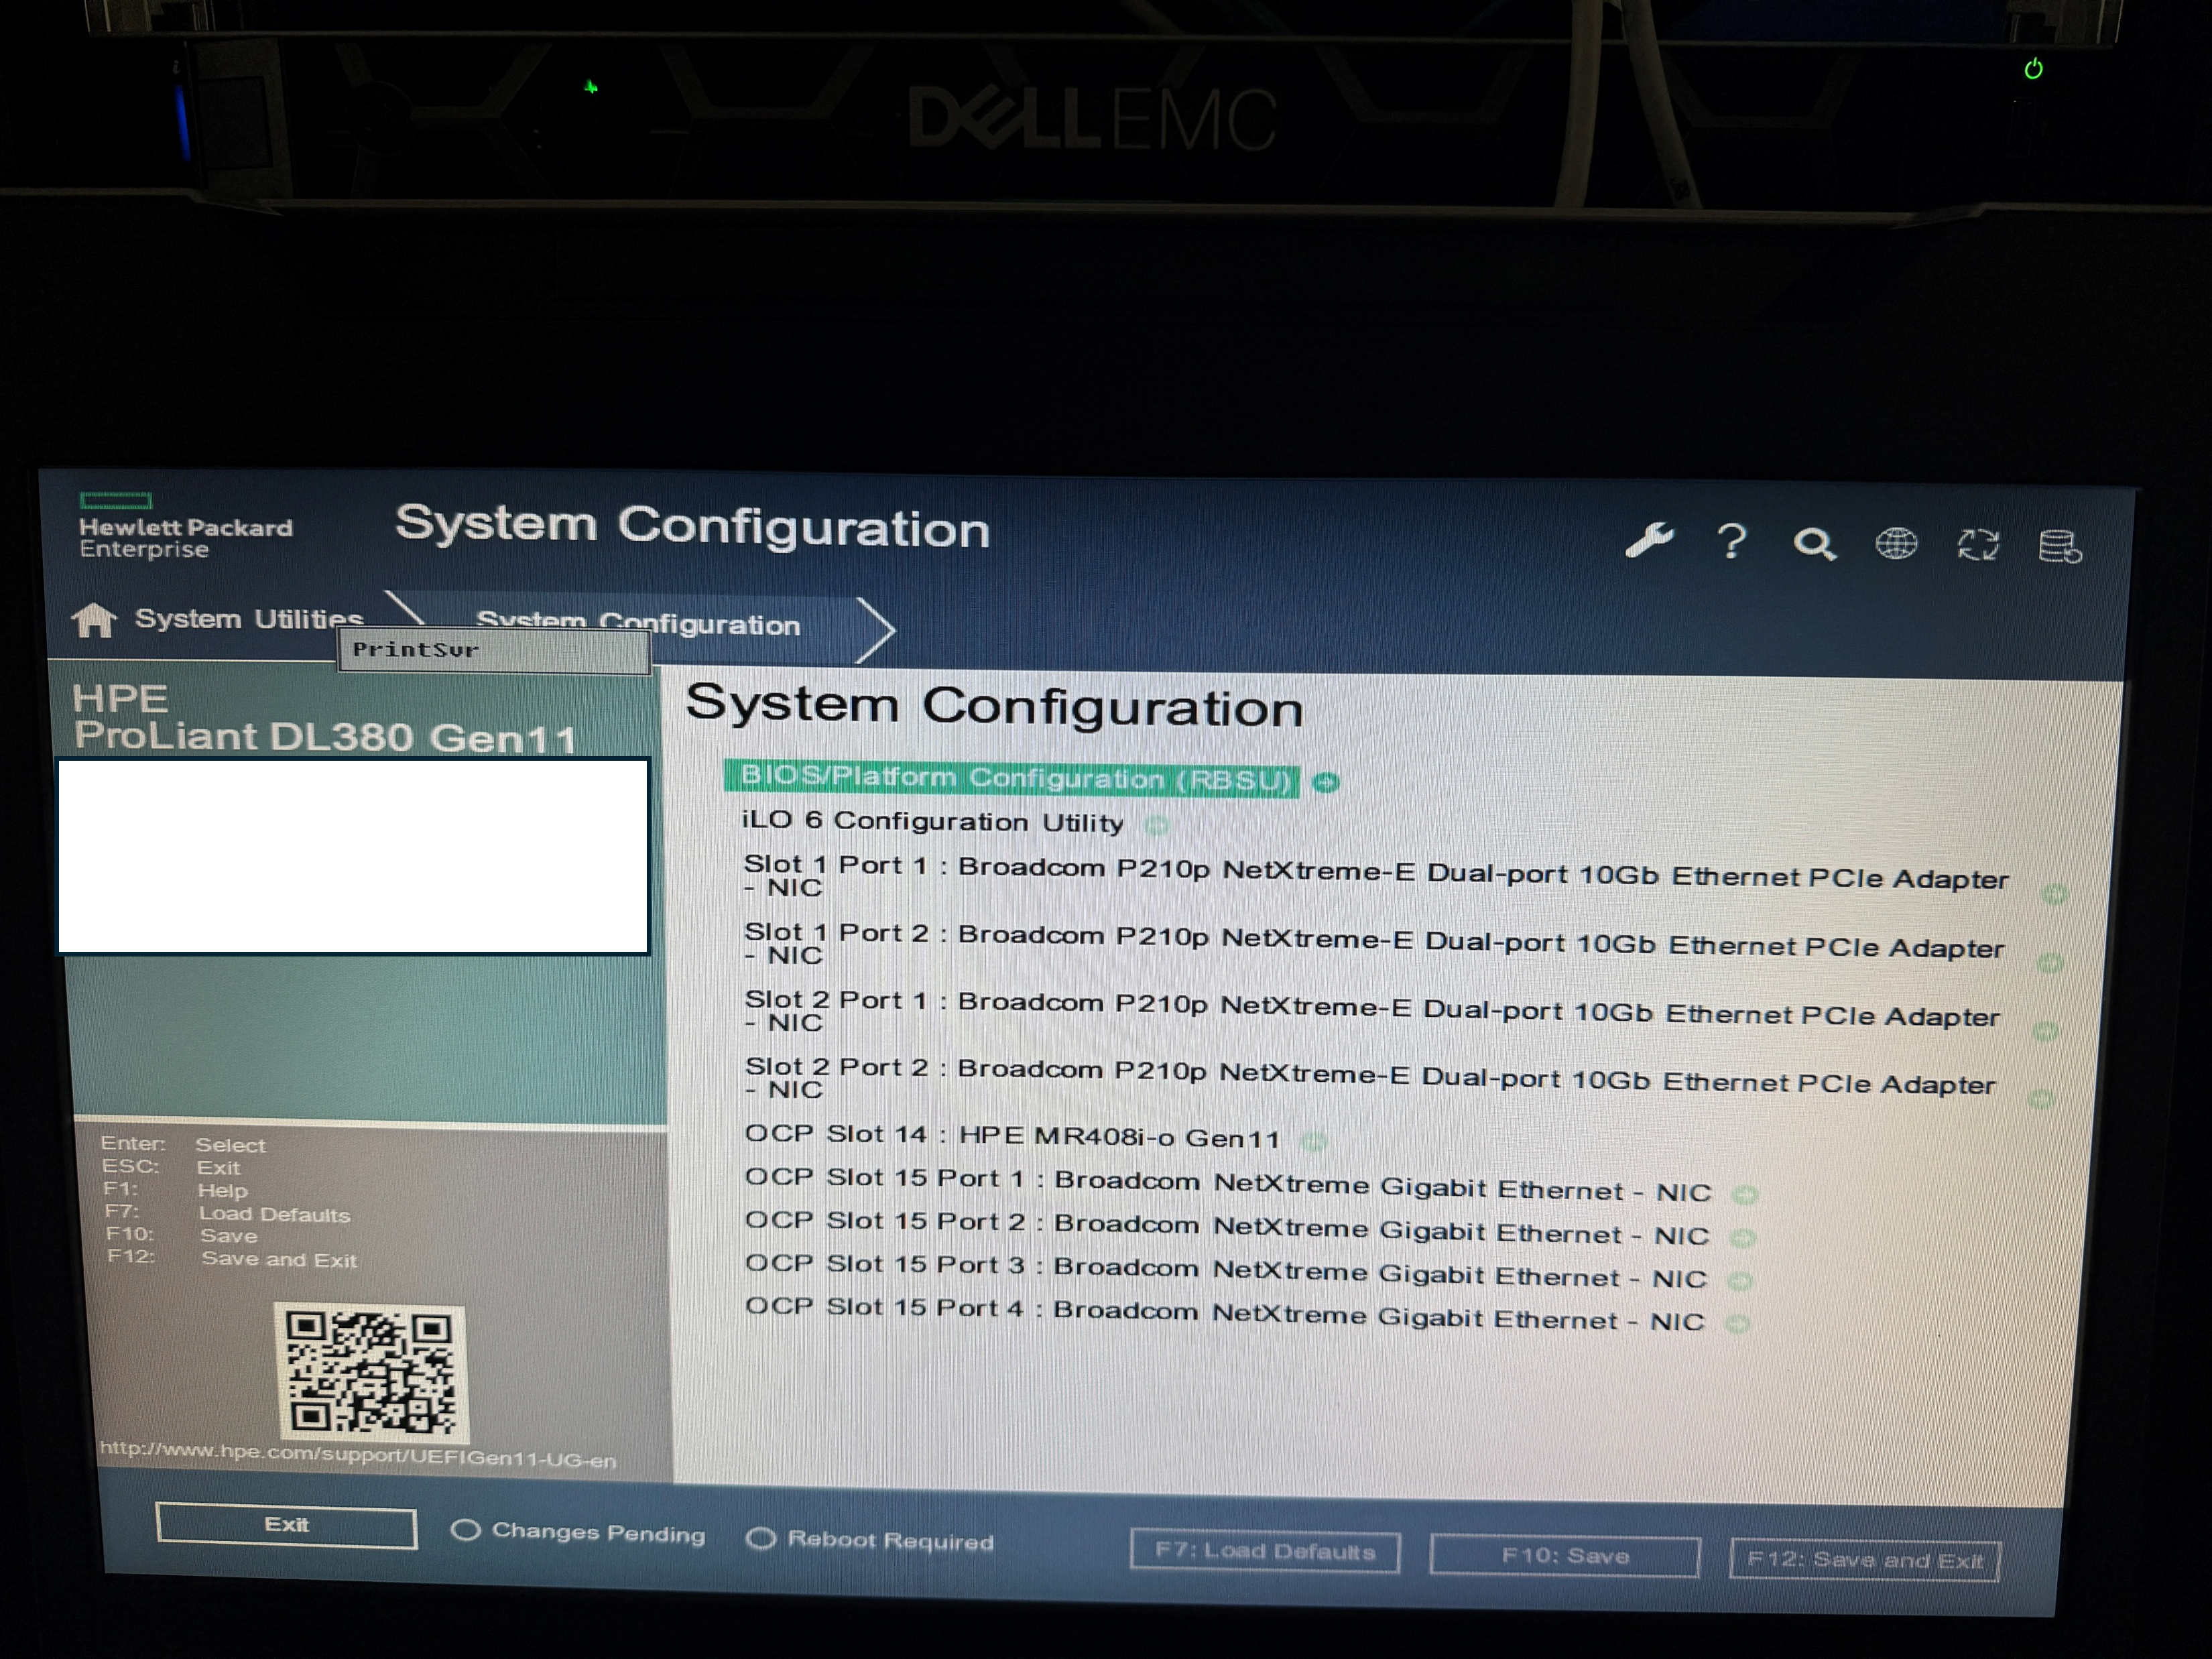The height and width of the screenshot is (1659, 2212).
Task: Click F10: Save button
Action: 1564,1556
